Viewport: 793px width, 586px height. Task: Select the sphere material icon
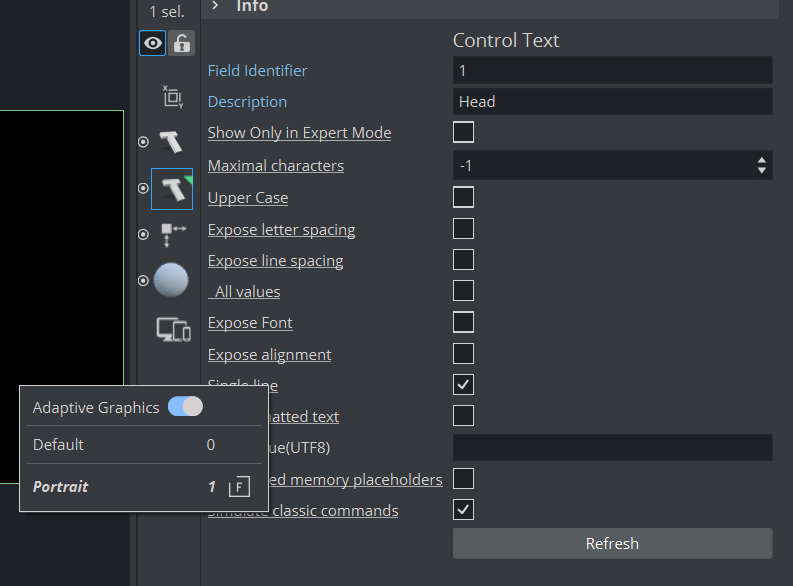[171, 281]
